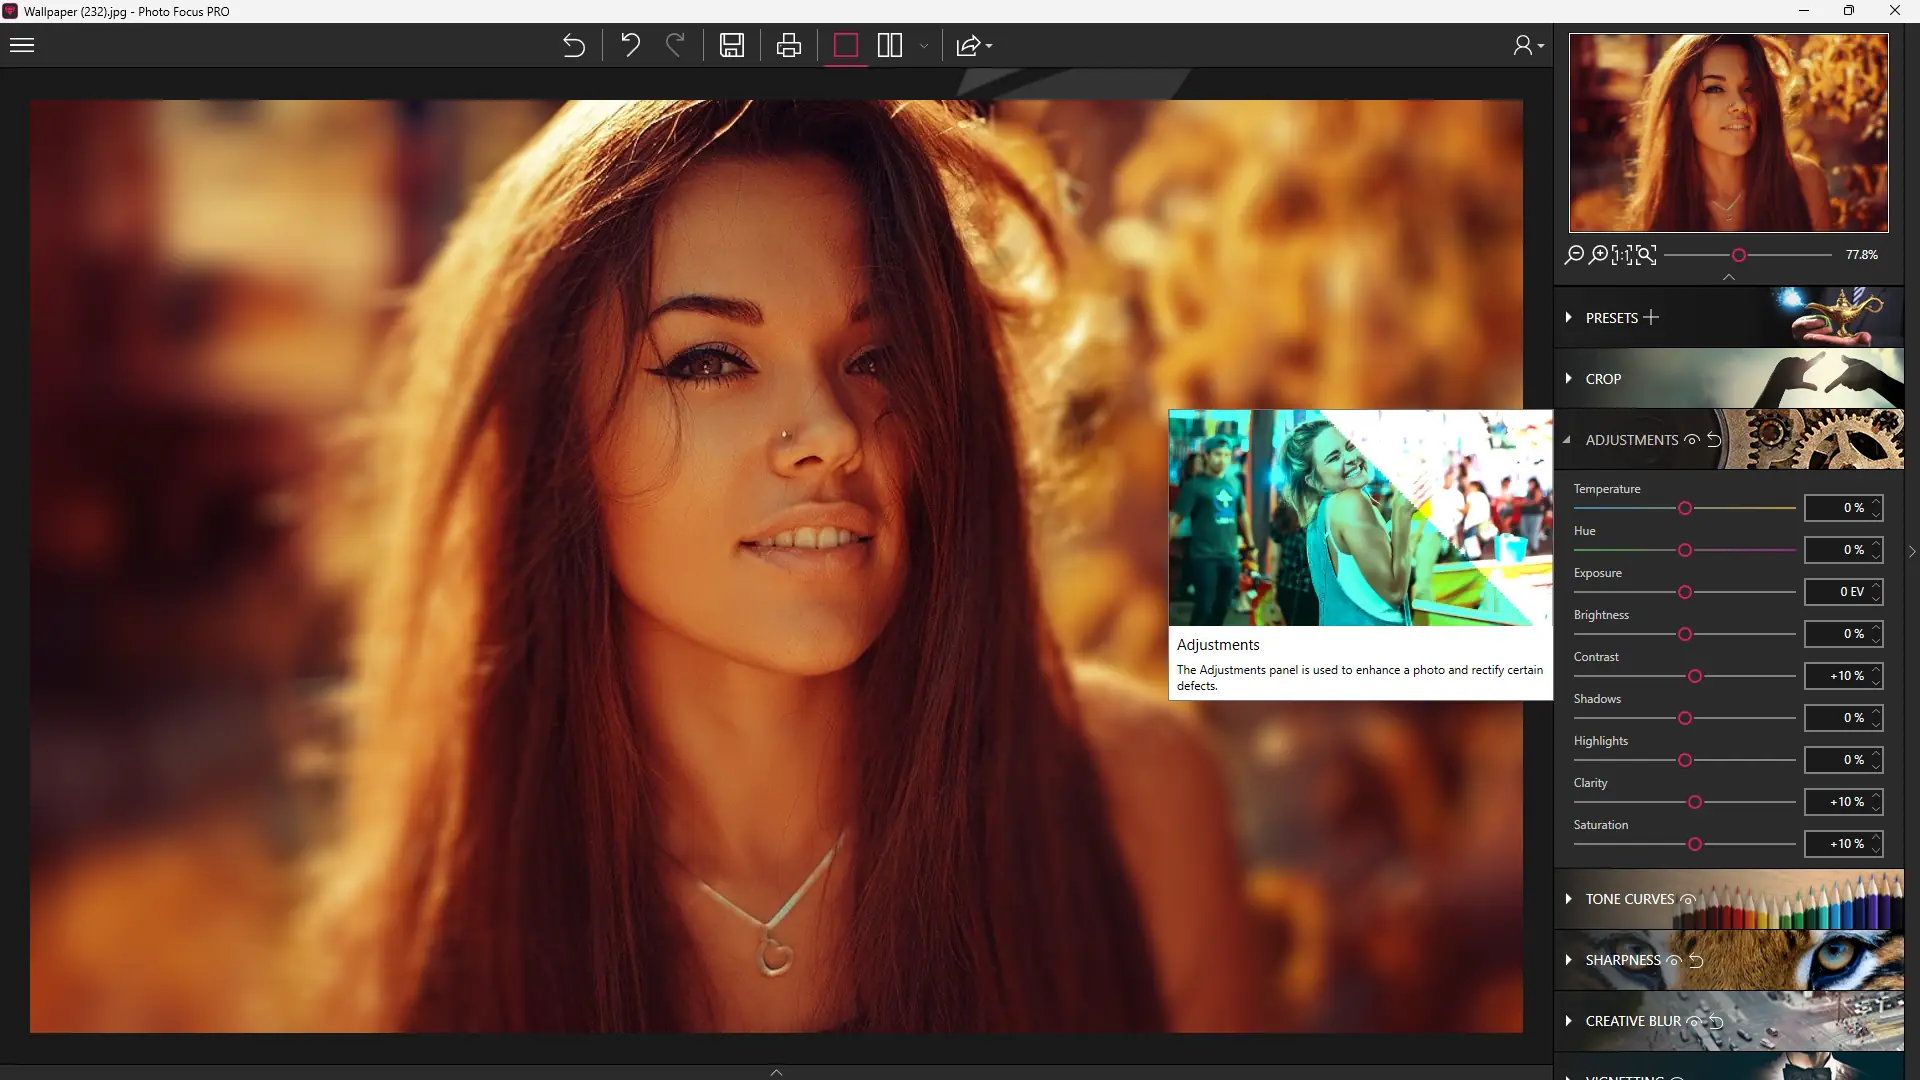This screenshot has height=1080, width=1920.
Task: Open the share/export dropdown
Action: point(974,46)
